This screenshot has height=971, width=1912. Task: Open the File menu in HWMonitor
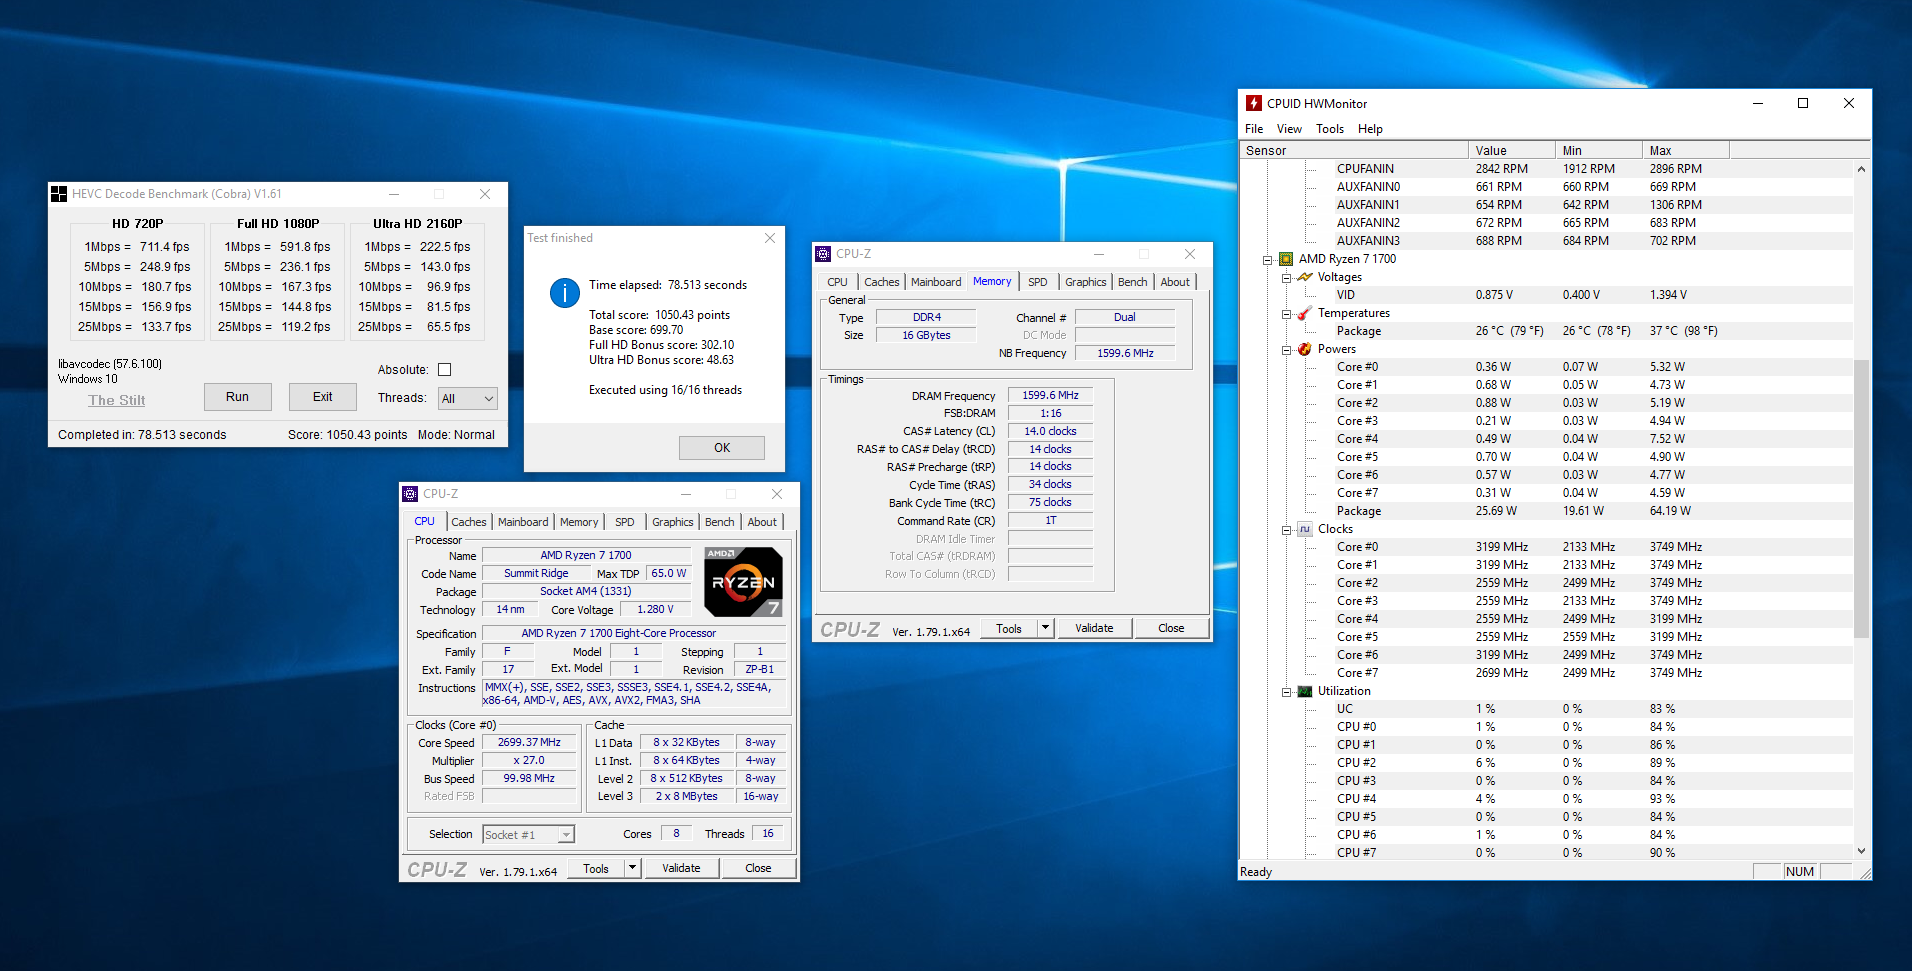point(1254,129)
